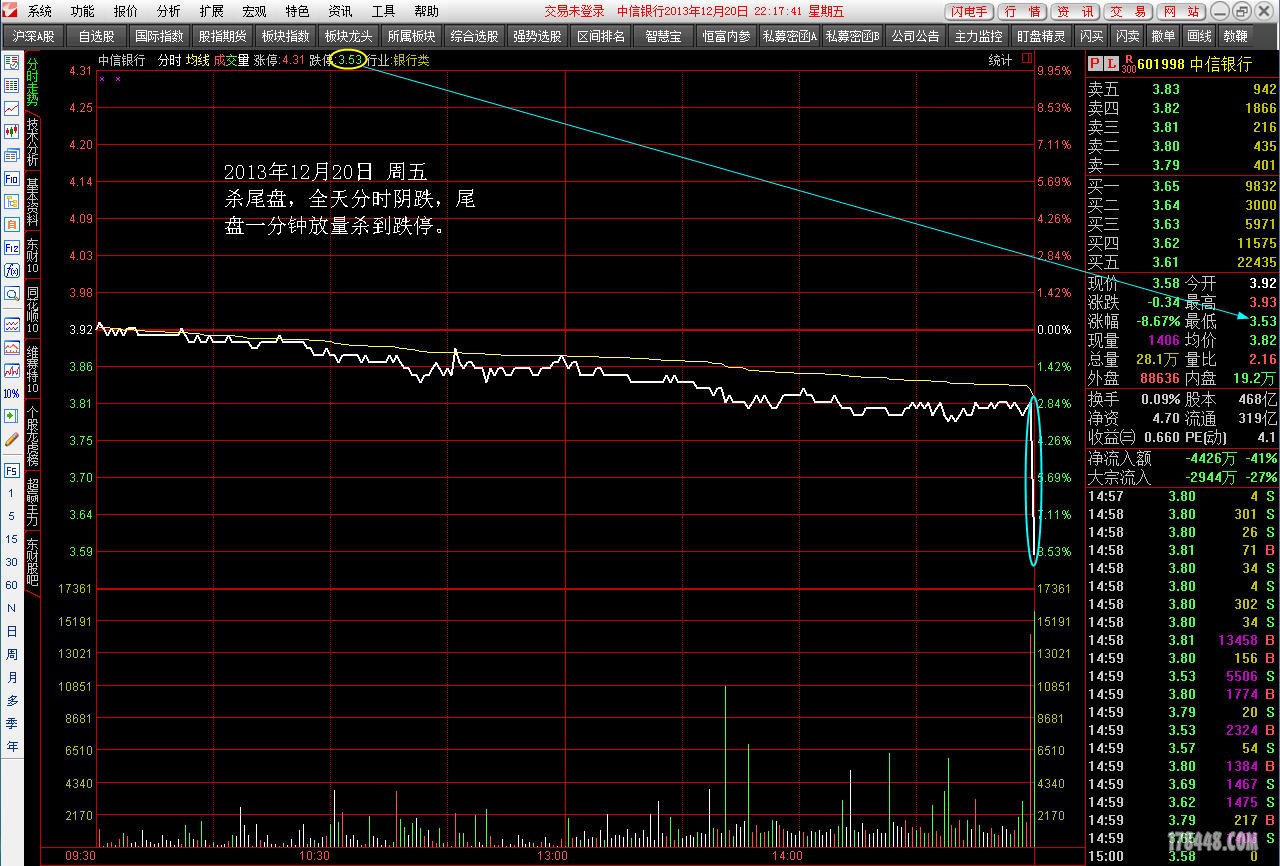1280x866 pixels.
Task: Open the 资讯 menu
Action: click(340, 11)
